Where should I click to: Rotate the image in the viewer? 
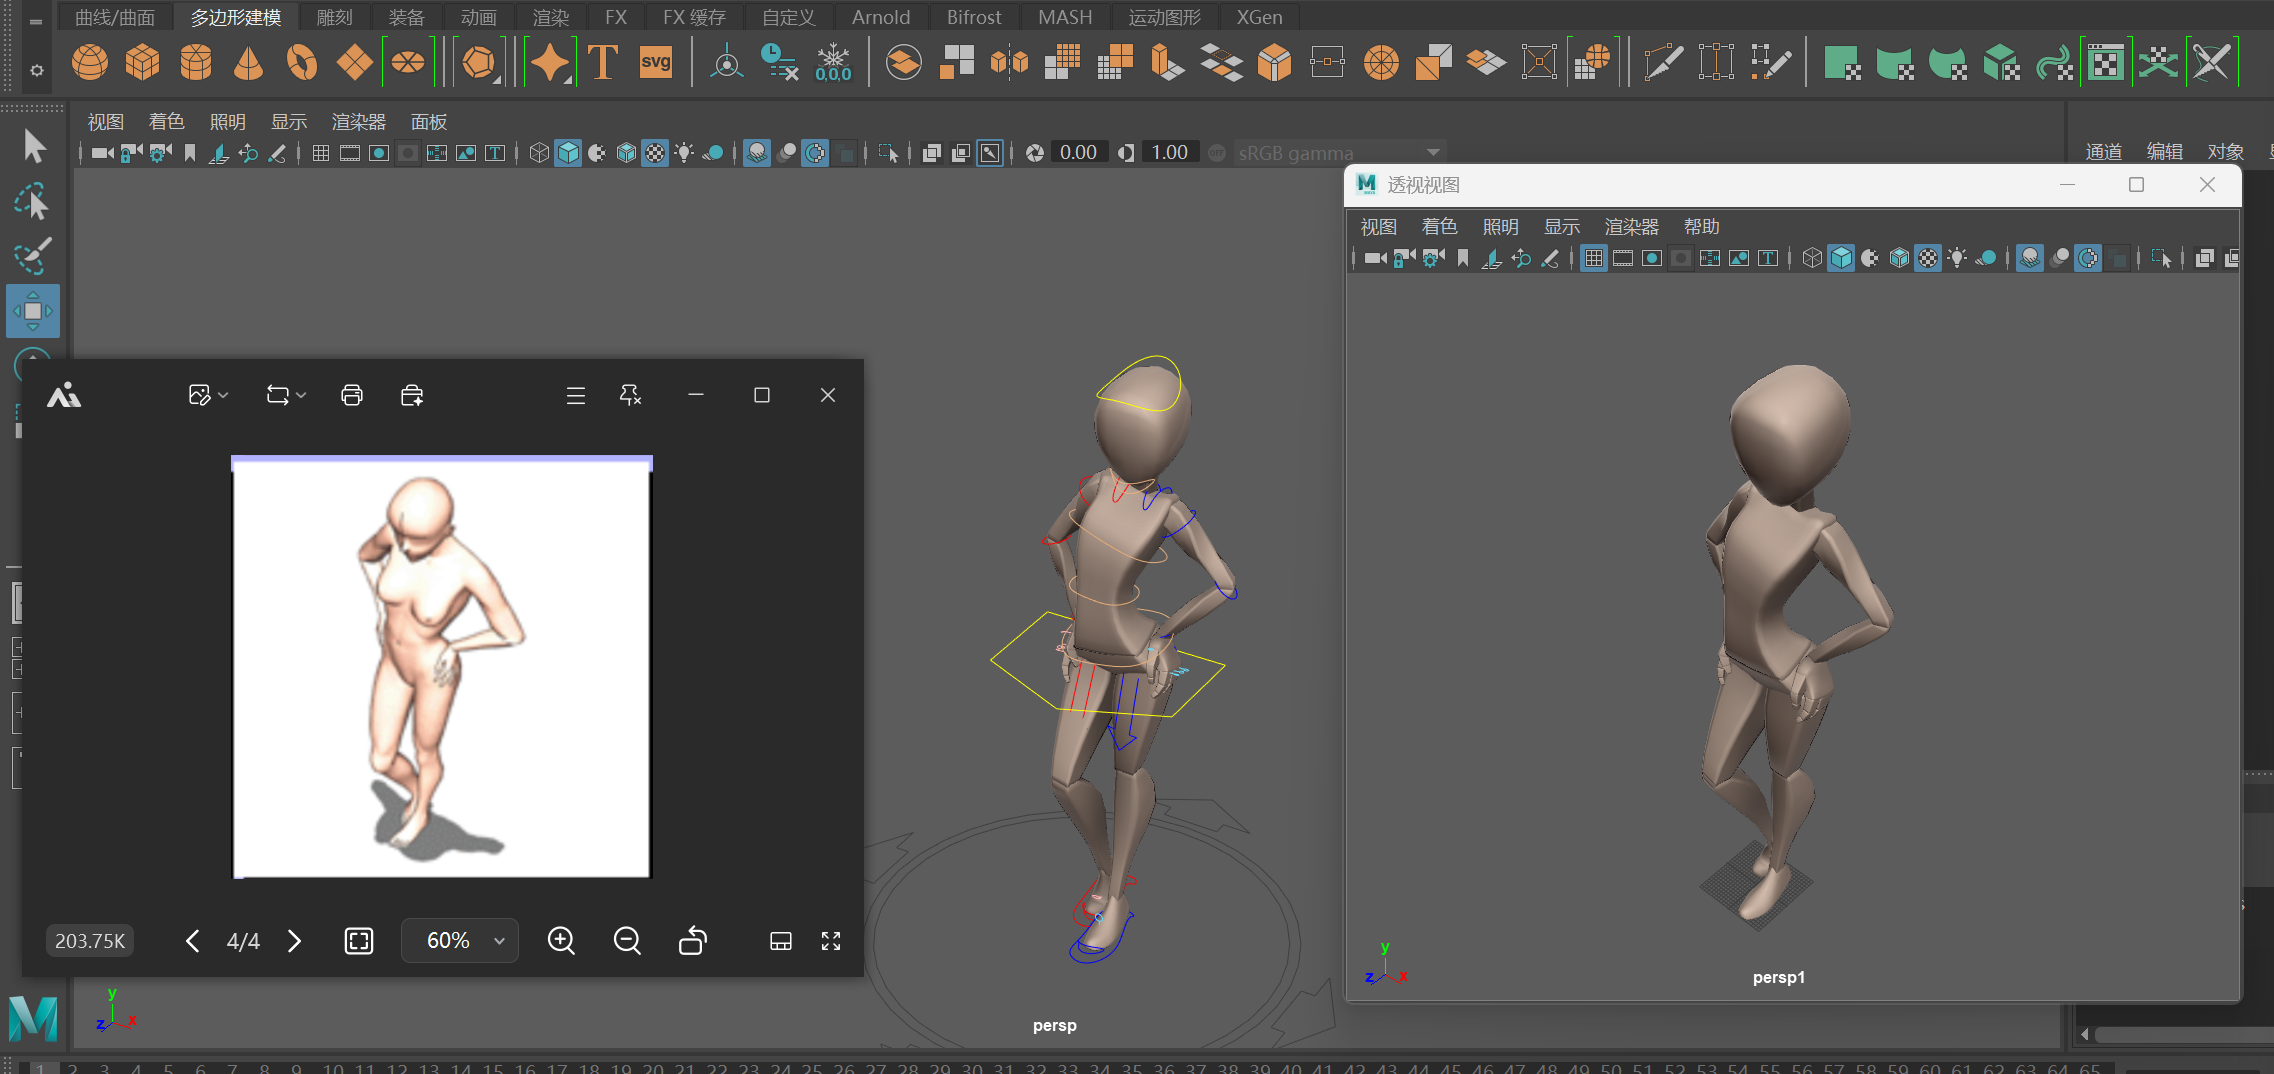(693, 941)
